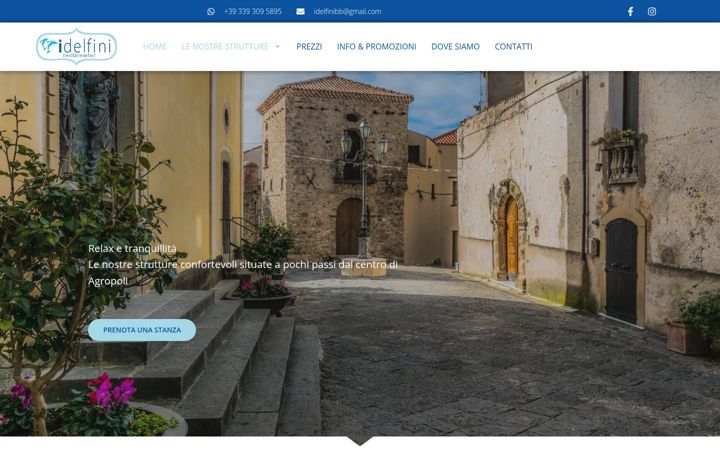Go to the Contatti page
The width and height of the screenshot is (720, 450).
[x=513, y=46]
